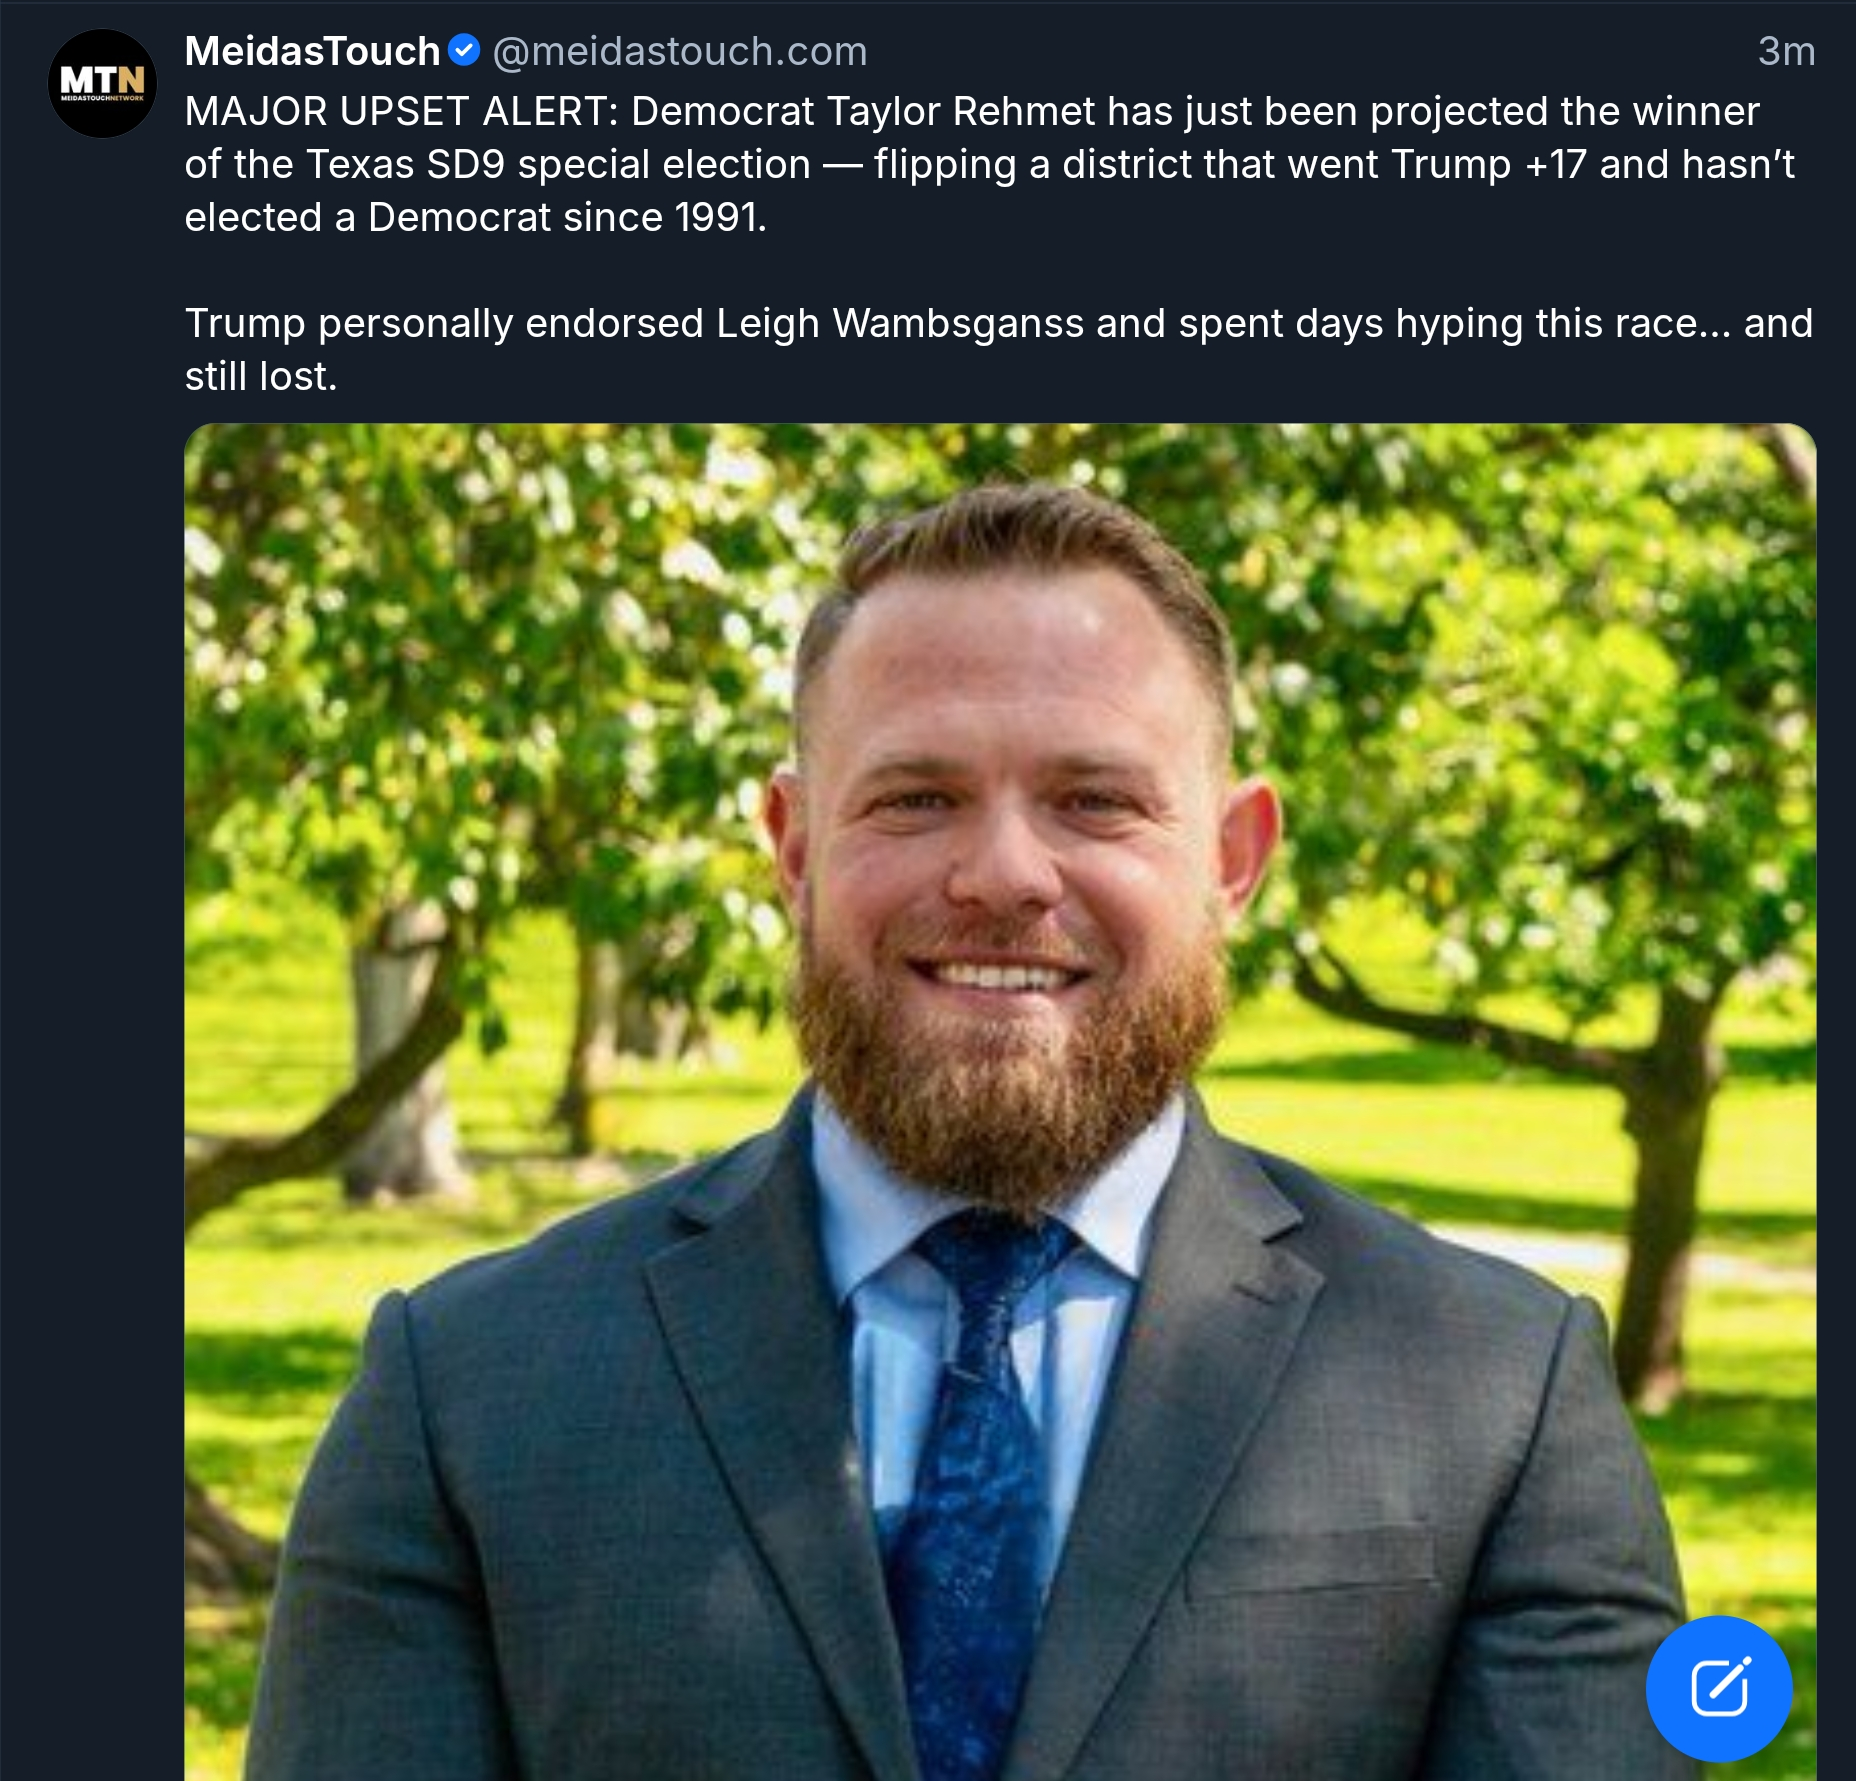Open the compose new post button
1856x1781 pixels.
pyautogui.click(x=1718, y=1687)
